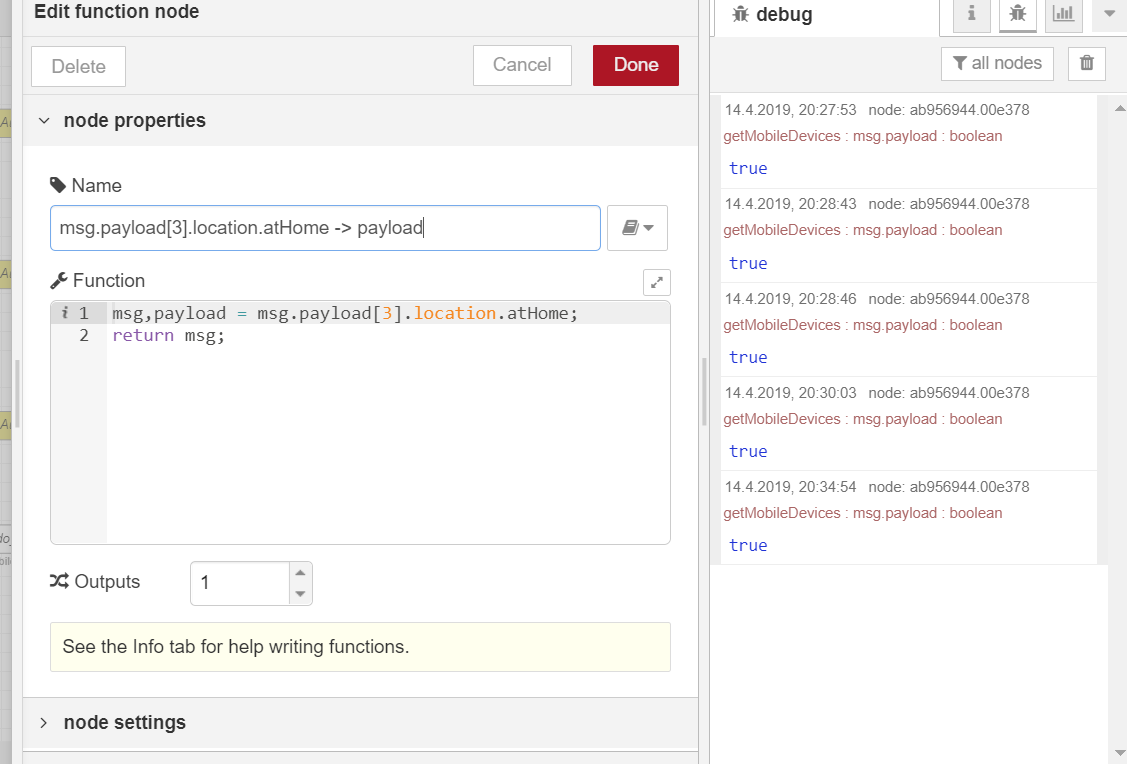
Task: Click the Cancel button
Action: click(522, 65)
